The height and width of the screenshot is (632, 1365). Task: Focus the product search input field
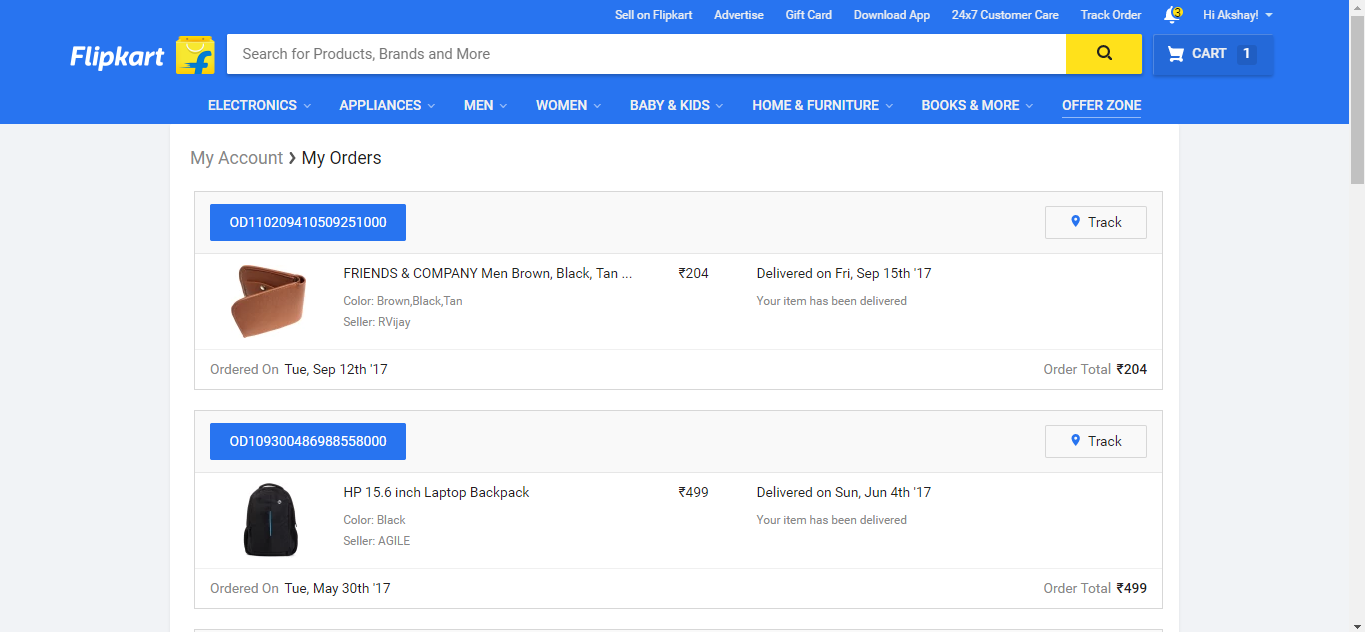(646, 54)
